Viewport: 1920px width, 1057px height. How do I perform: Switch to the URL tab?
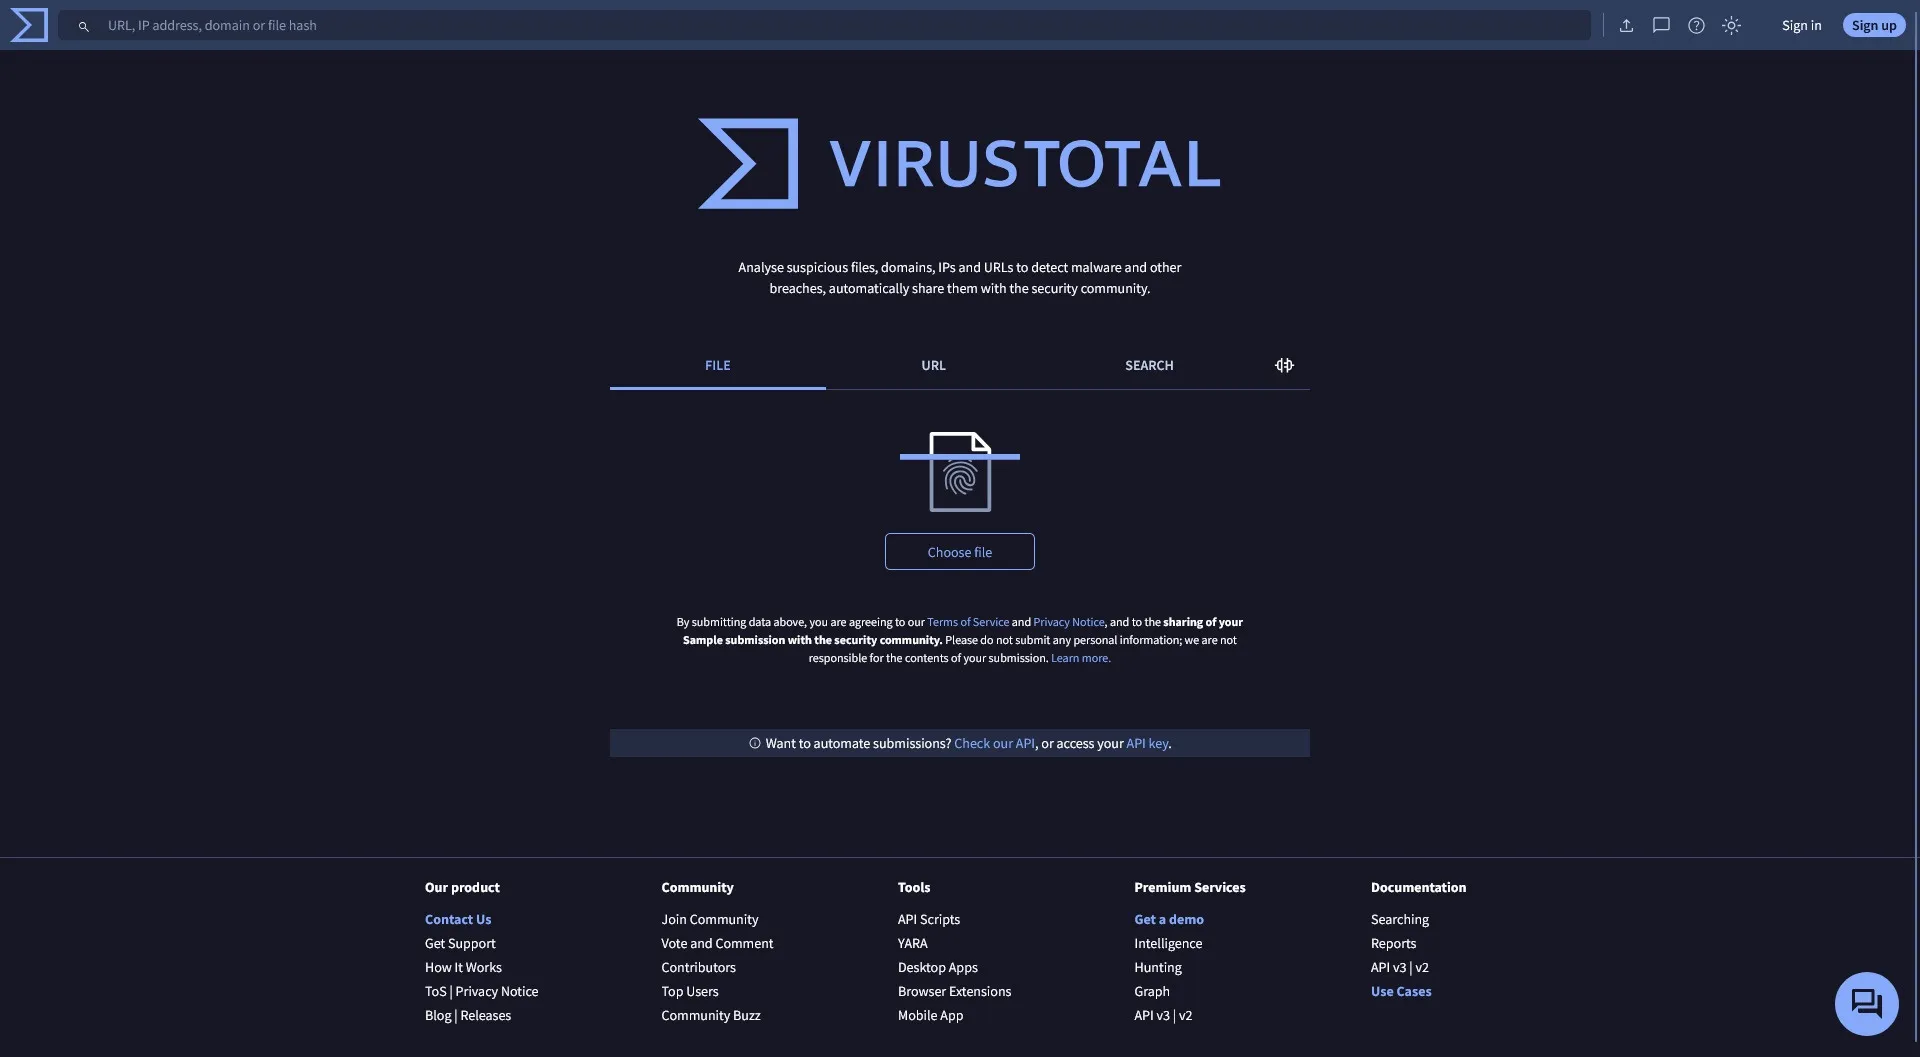tap(933, 365)
